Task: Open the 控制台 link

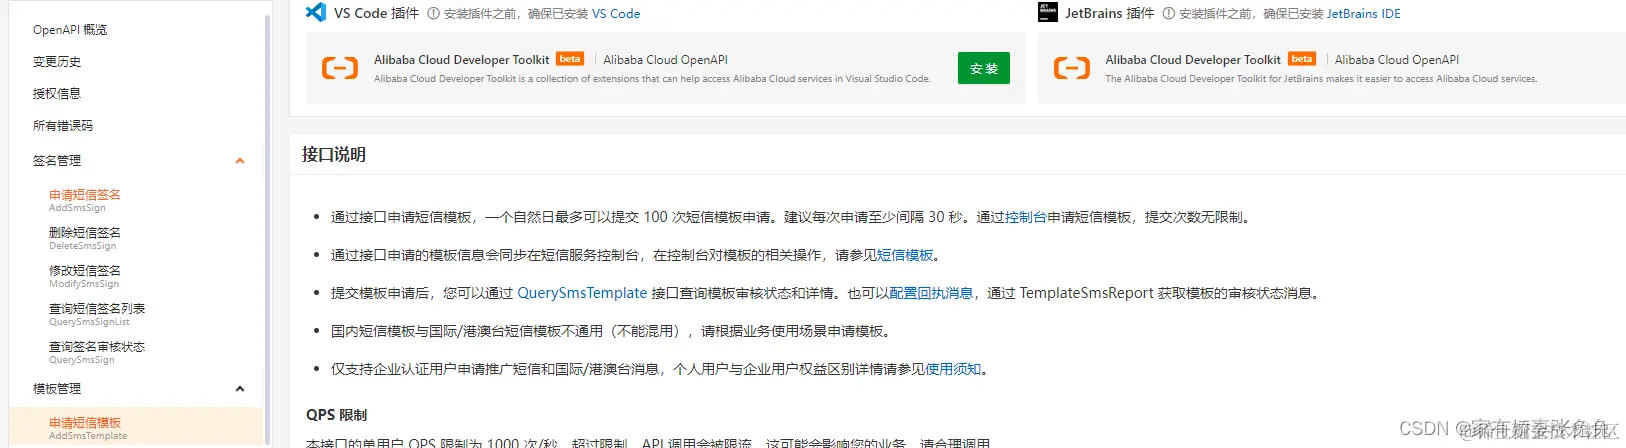Action: [x=1026, y=217]
